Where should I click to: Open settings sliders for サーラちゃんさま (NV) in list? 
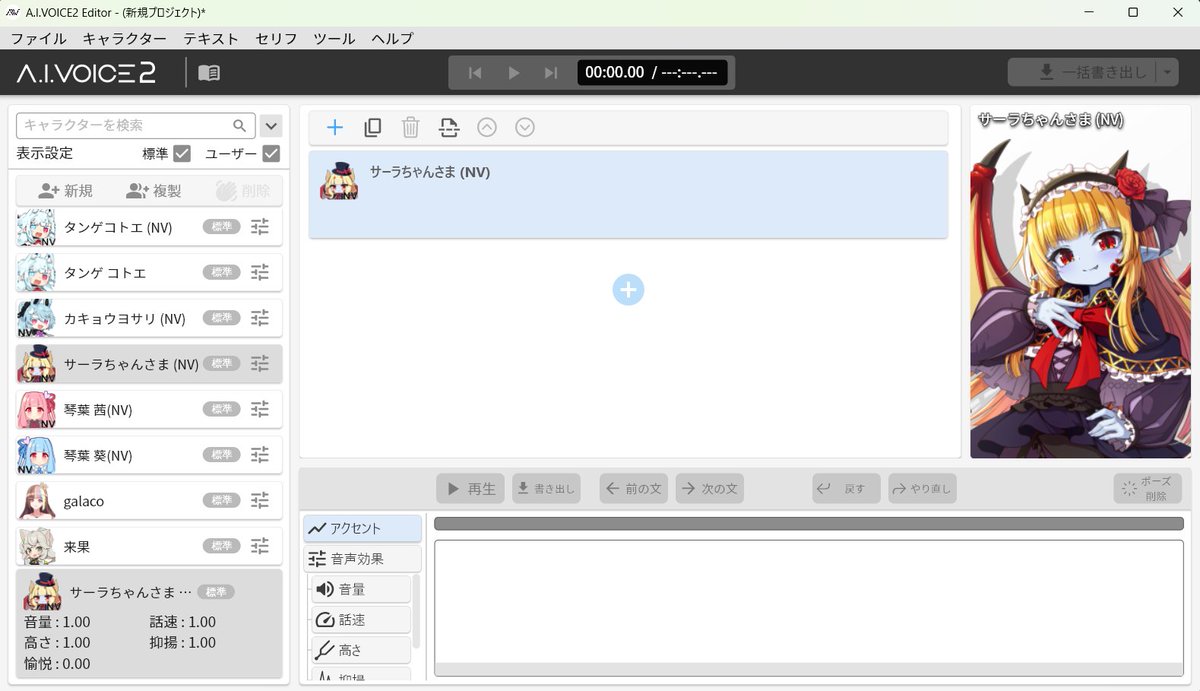coord(260,364)
